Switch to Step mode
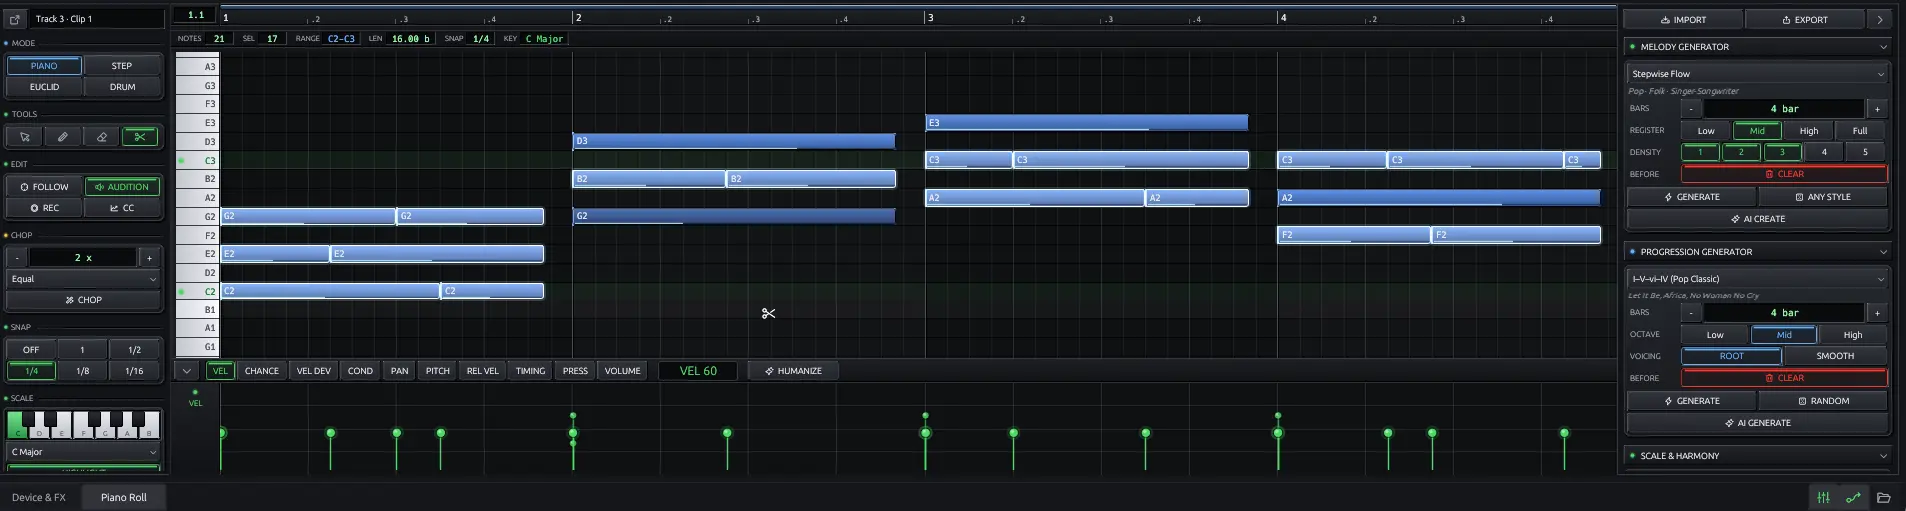Screen dimensions: 1906x511 122,66
